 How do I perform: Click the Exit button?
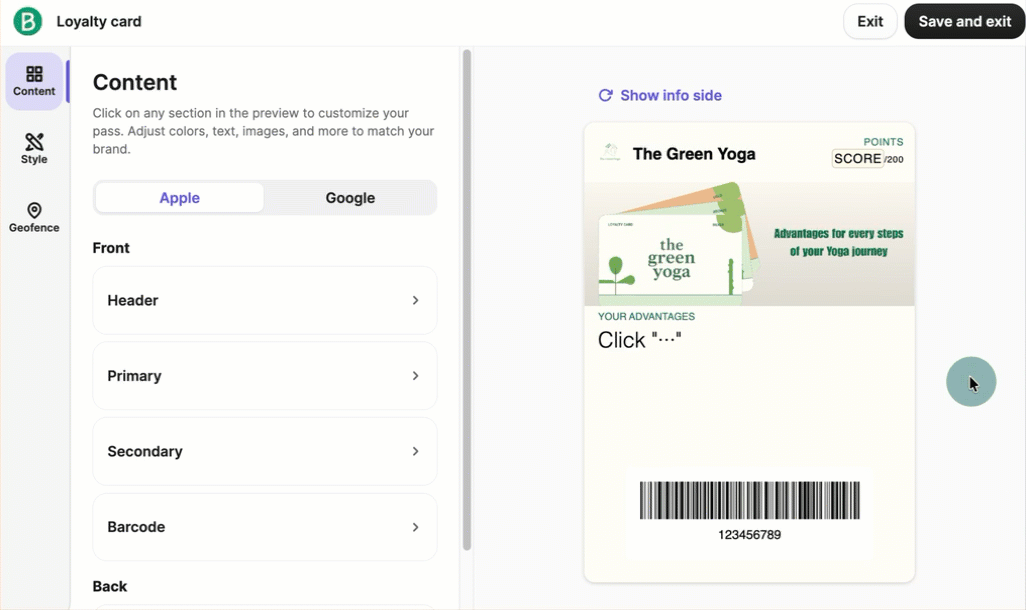click(870, 21)
